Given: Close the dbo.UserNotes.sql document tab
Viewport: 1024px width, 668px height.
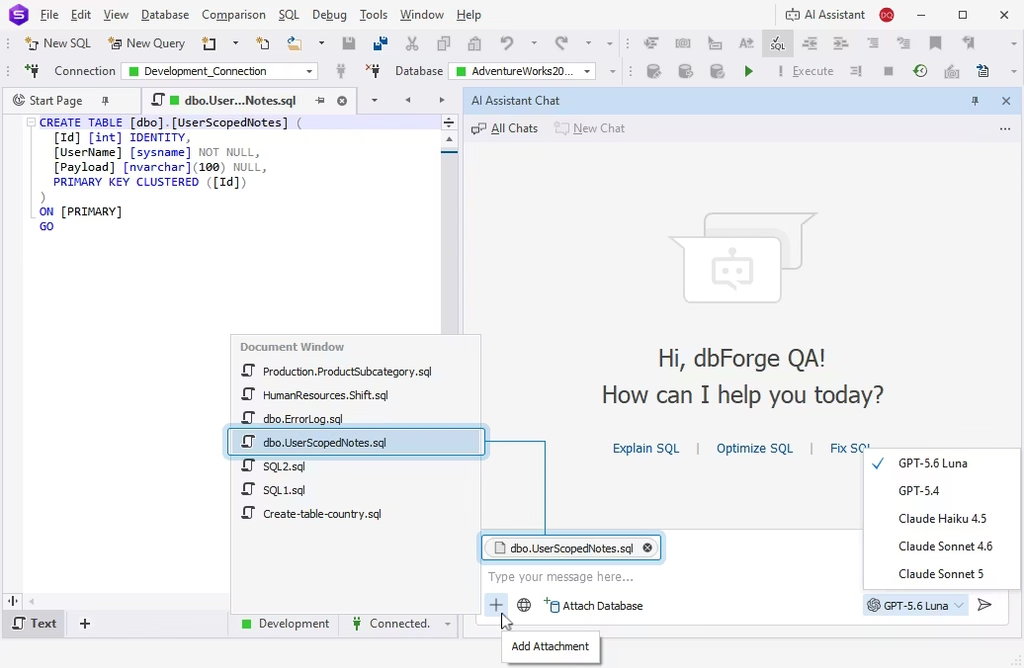Looking at the screenshot, I should pyautogui.click(x=342, y=101).
